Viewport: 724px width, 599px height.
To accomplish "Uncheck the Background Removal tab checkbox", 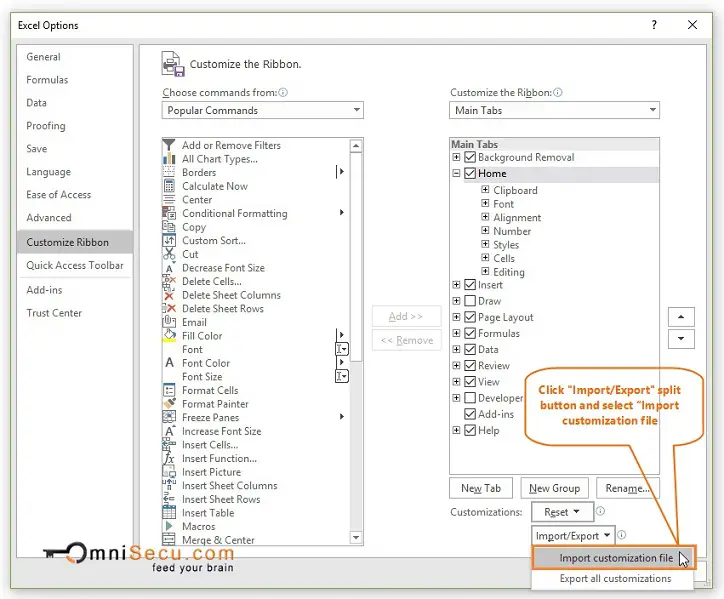I will [x=470, y=157].
